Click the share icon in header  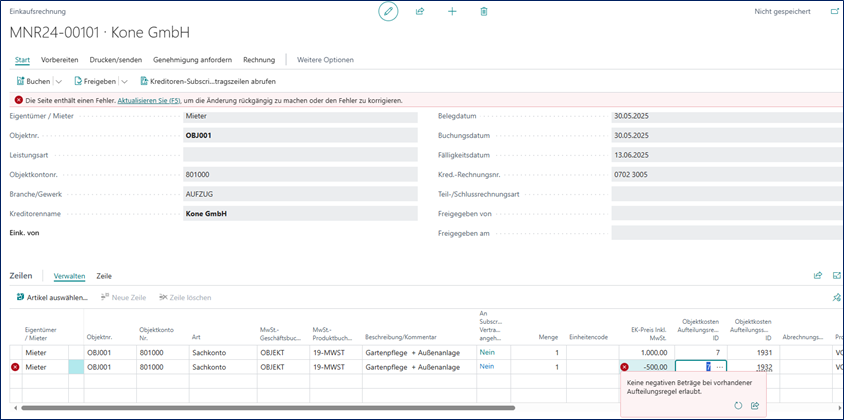(x=420, y=11)
